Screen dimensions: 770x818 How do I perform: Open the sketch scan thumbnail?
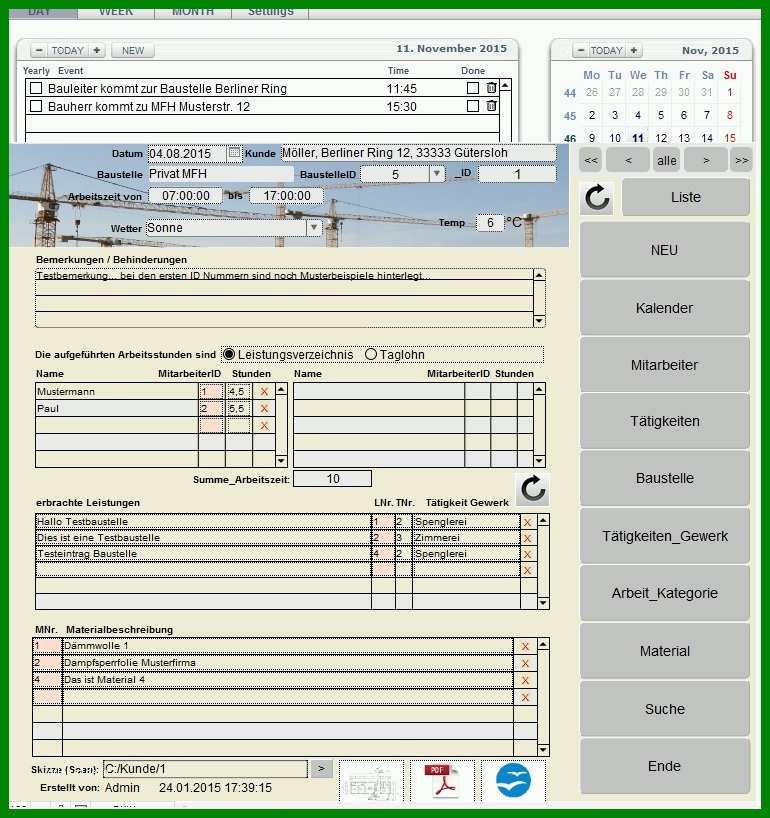pos(371,781)
